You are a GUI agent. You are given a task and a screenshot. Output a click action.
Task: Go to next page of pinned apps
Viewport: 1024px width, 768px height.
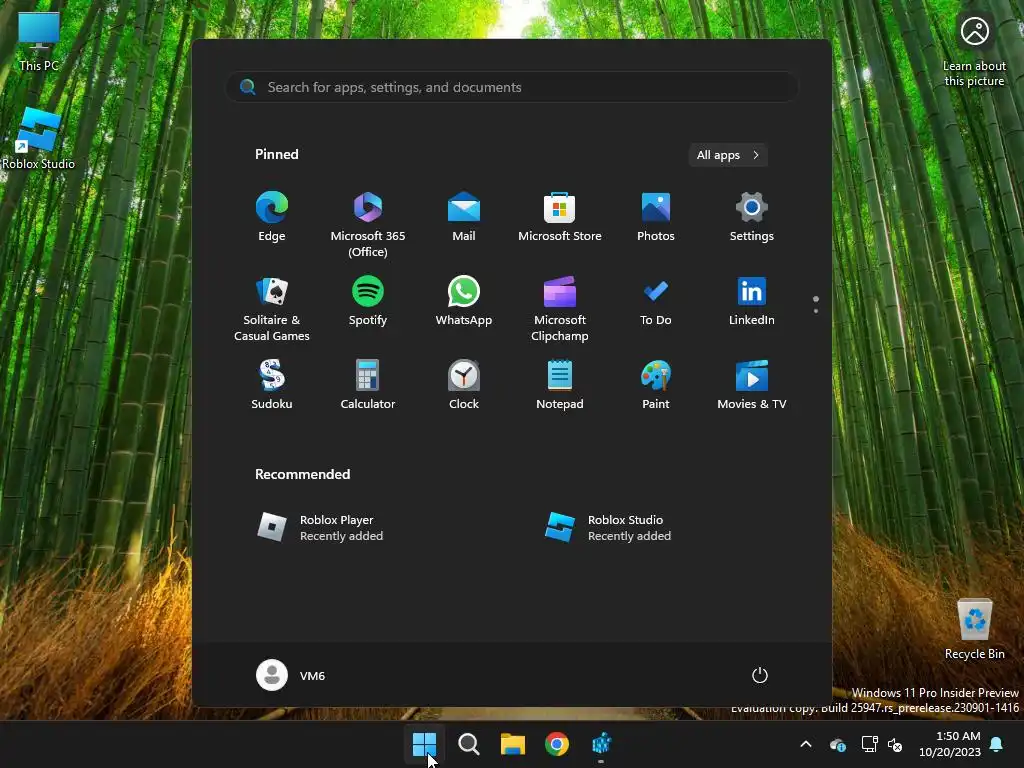pyautogui.click(x=816, y=311)
